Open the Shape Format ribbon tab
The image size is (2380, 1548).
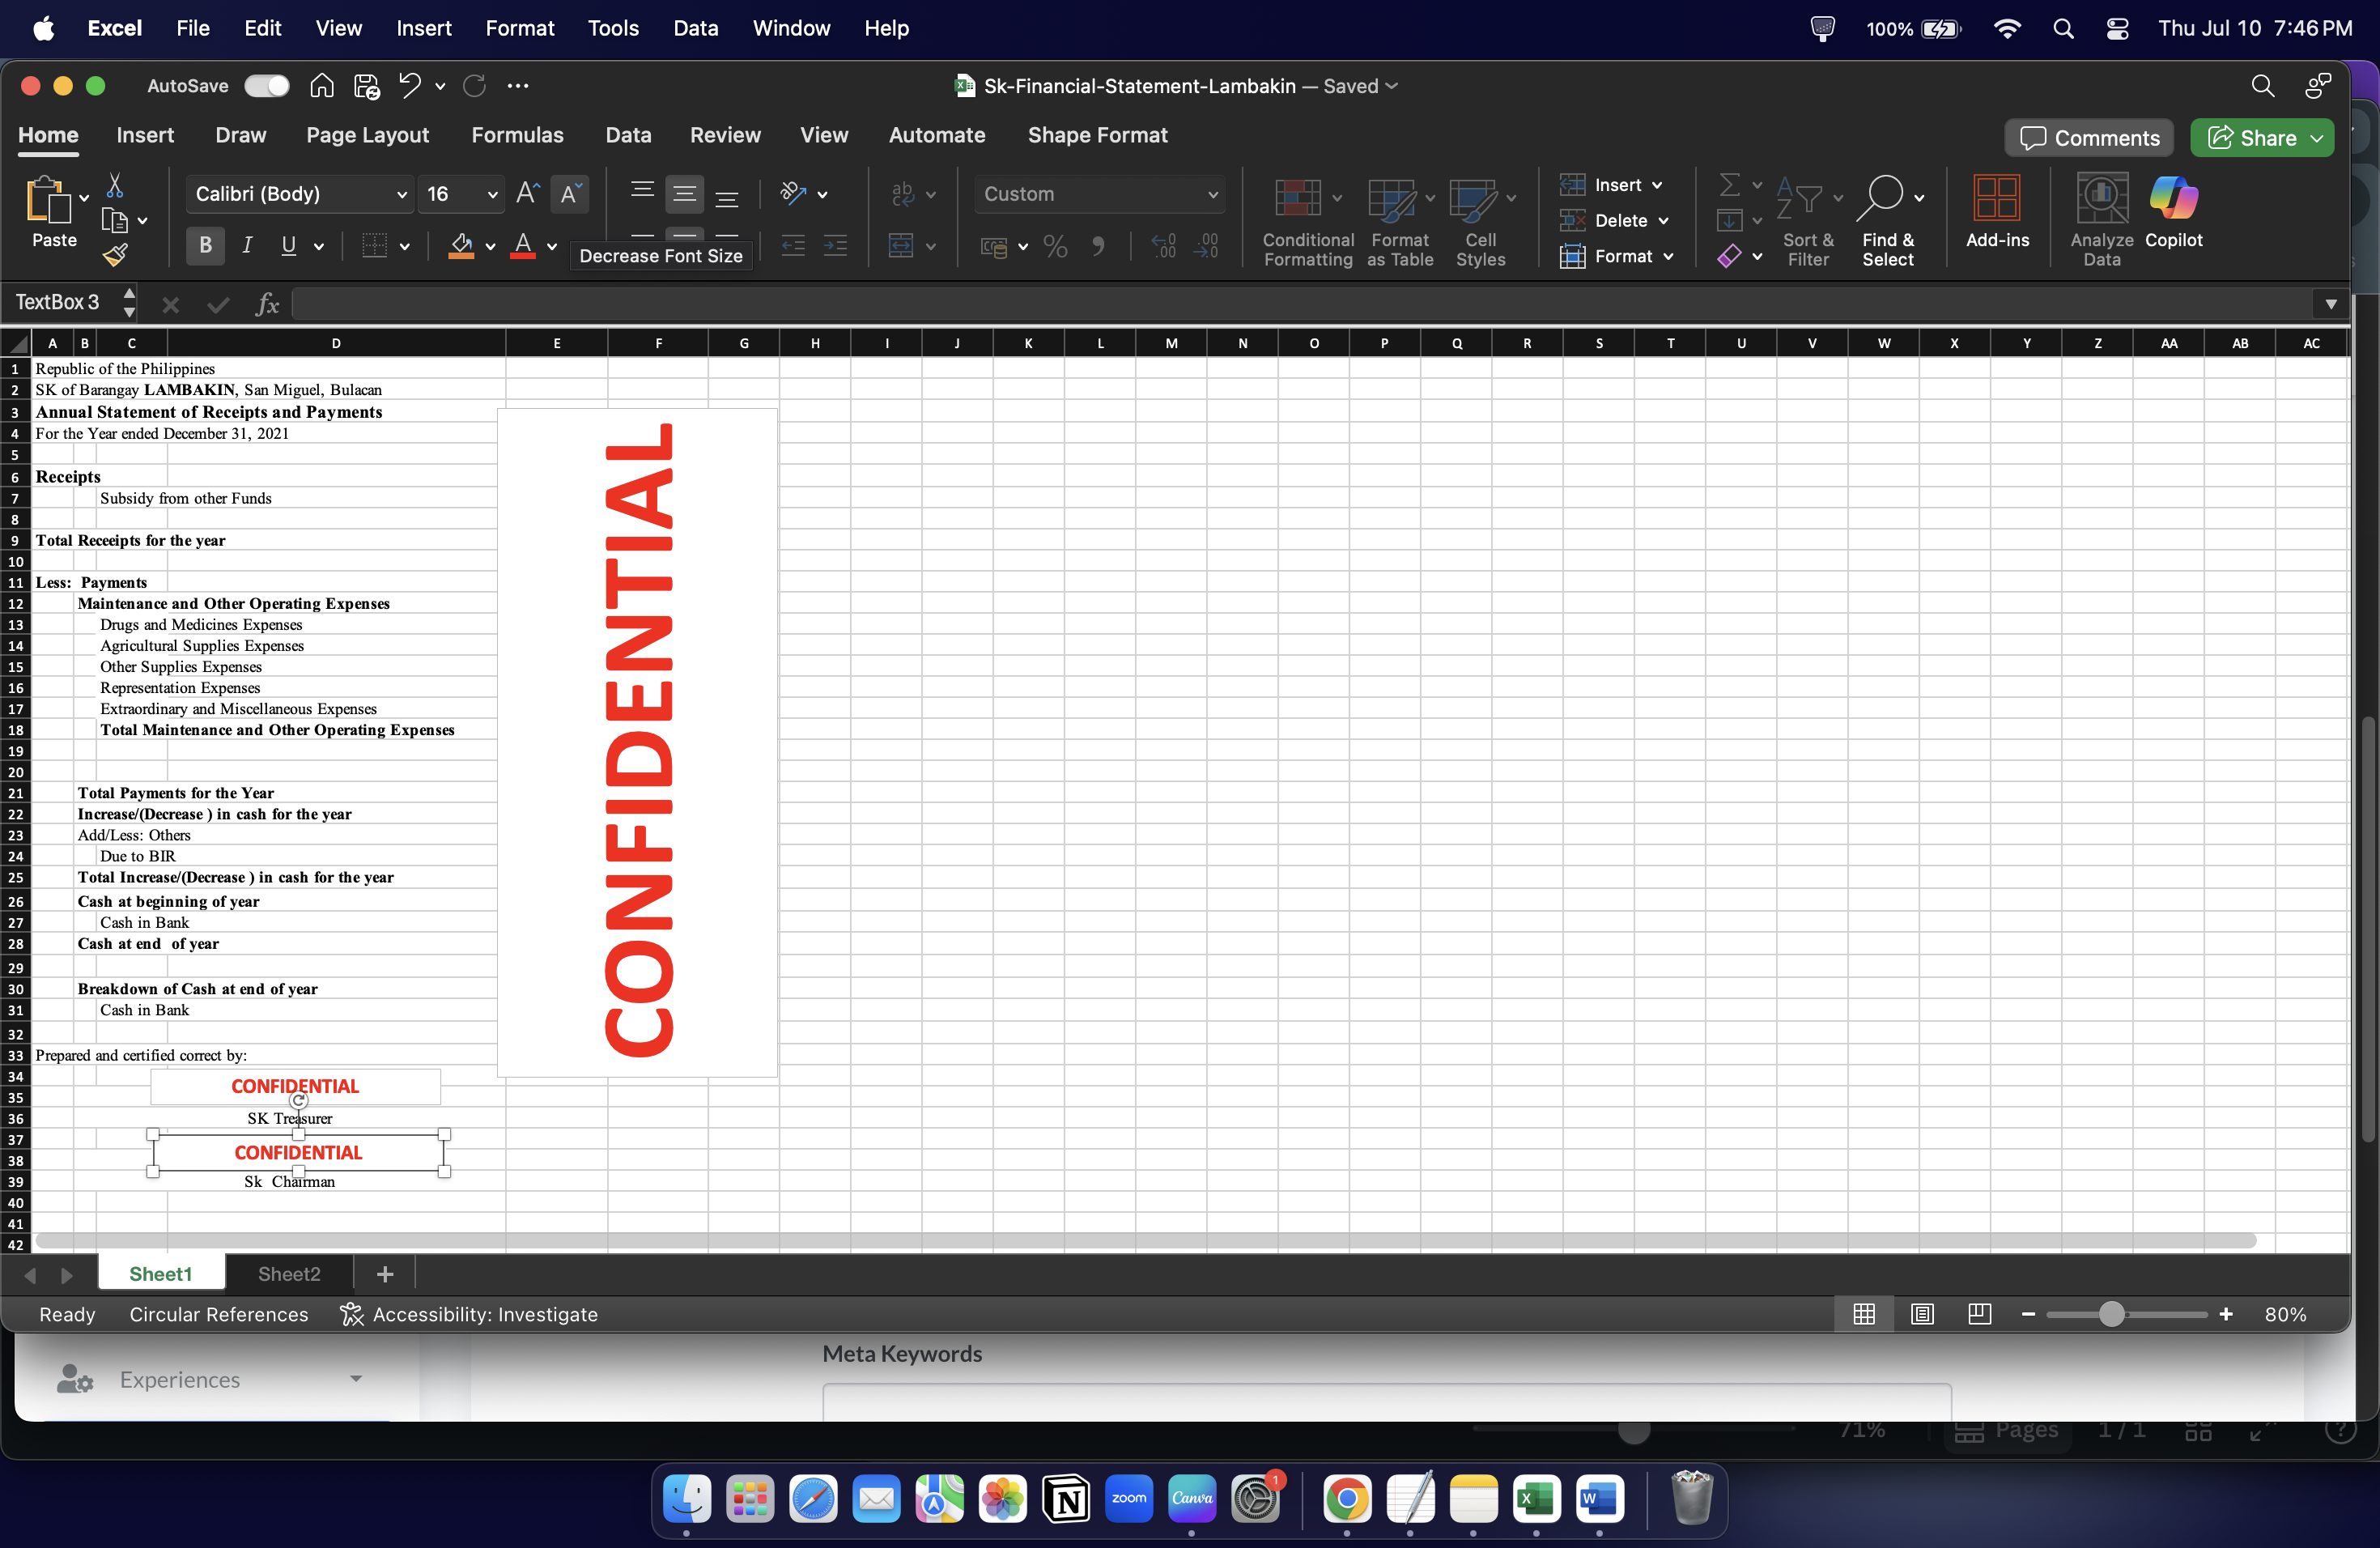click(1097, 135)
